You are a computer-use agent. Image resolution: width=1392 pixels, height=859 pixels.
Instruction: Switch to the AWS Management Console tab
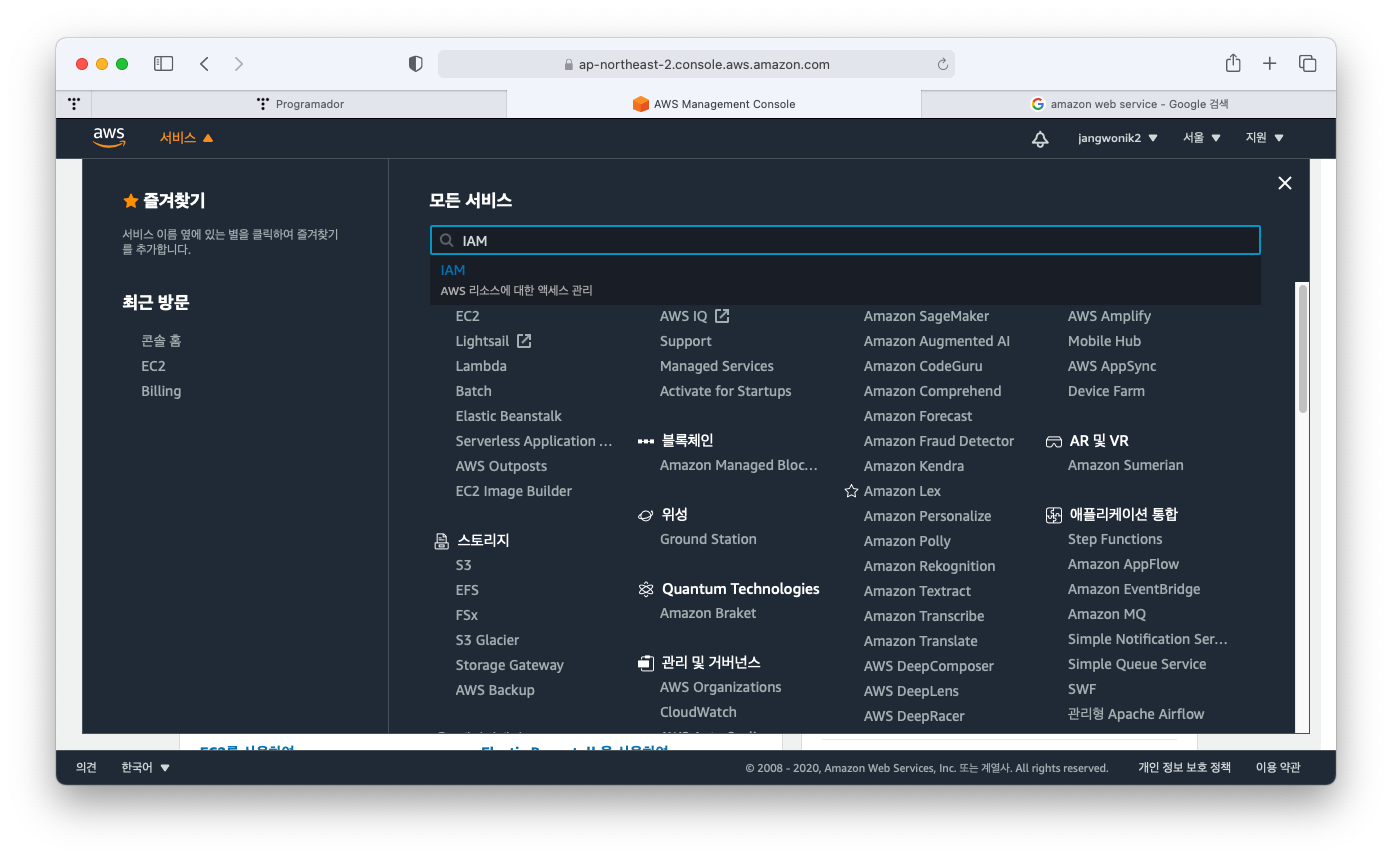pos(714,103)
